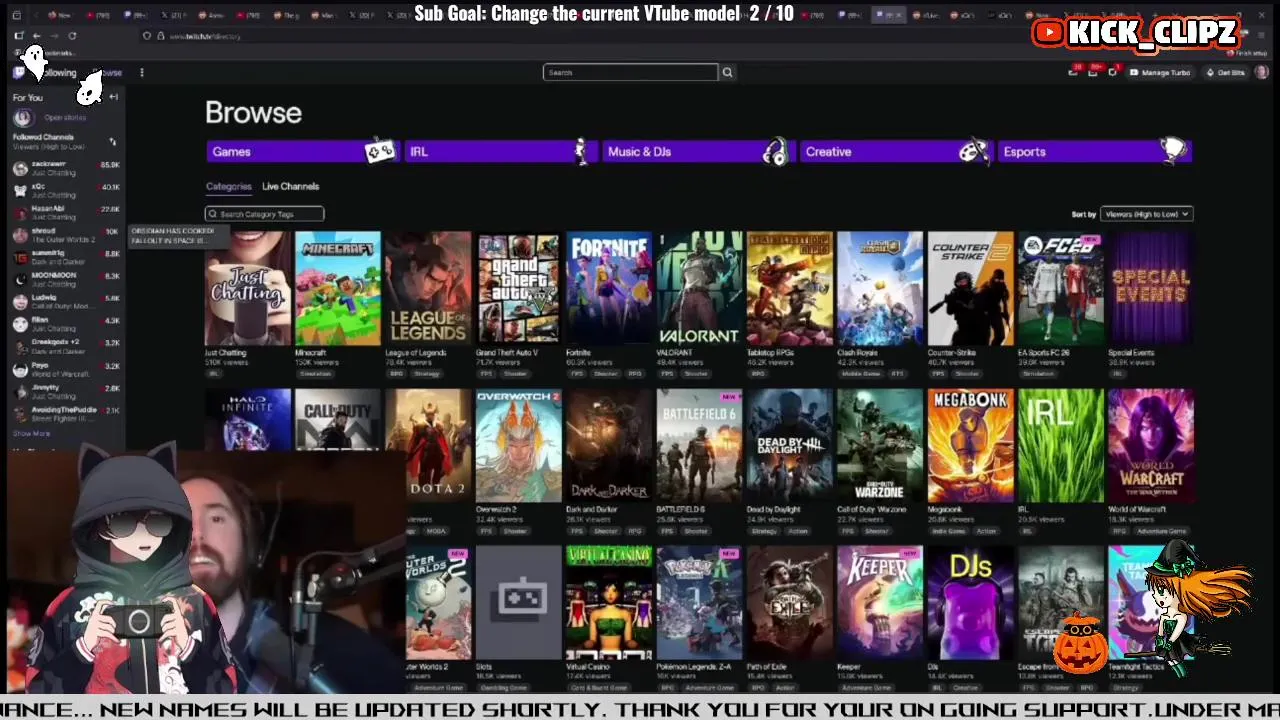Open the Browse navigation tab

click(x=106, y=72)
